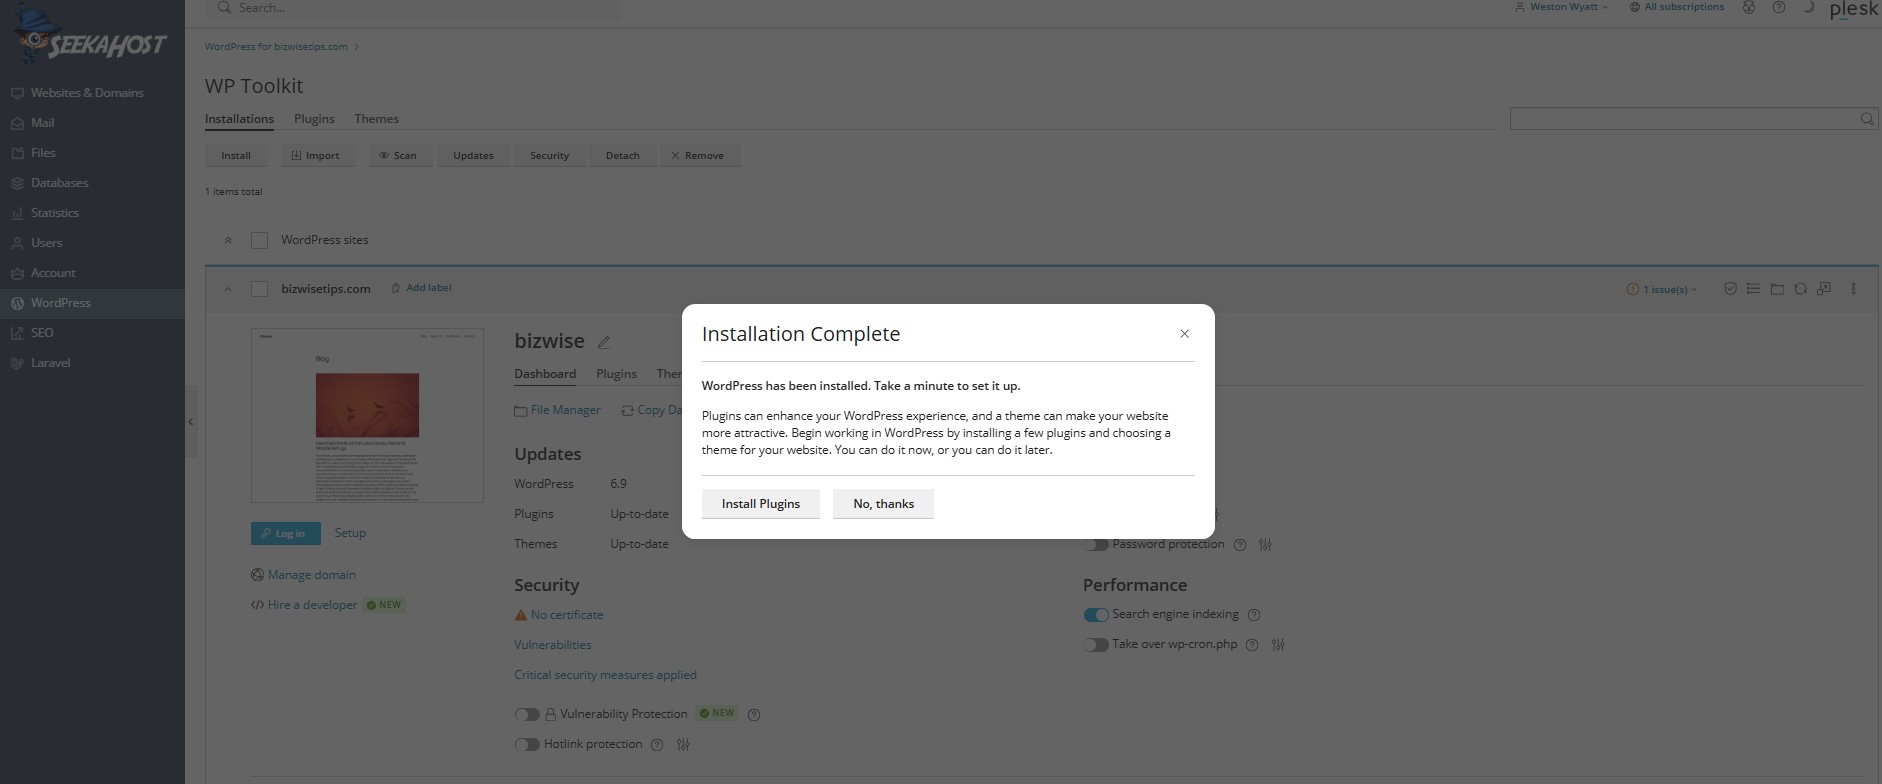Choose No, thanks in the dialog
Image resolution: width=1882 pixels, height=784 pixels.
[x=883, y=504]
